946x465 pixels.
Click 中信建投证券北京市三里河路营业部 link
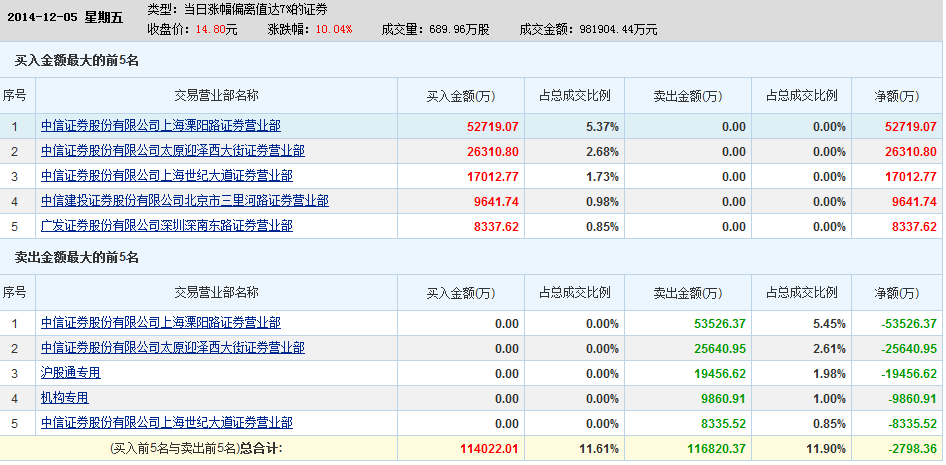click(184, 201)
